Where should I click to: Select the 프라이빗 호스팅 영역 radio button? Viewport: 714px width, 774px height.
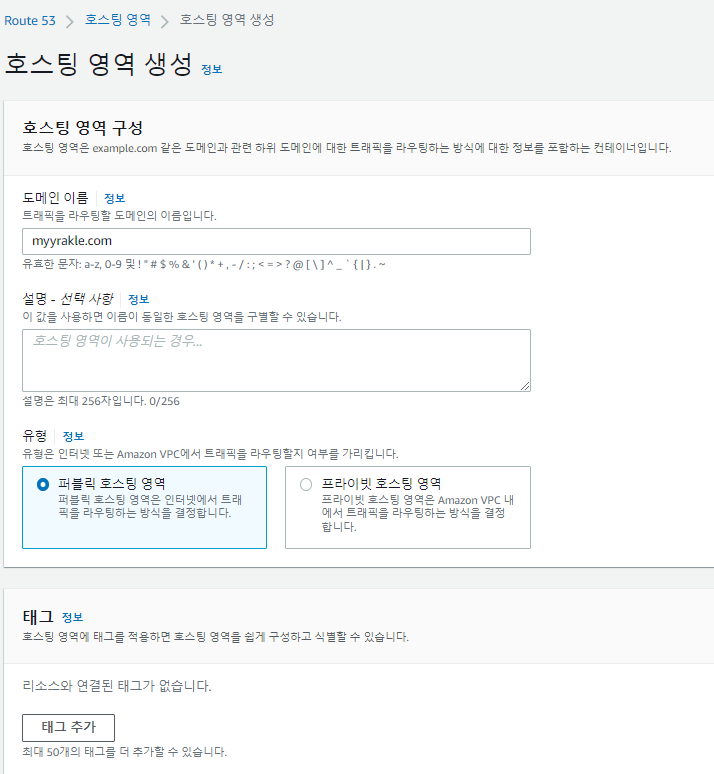pos(306,484)
